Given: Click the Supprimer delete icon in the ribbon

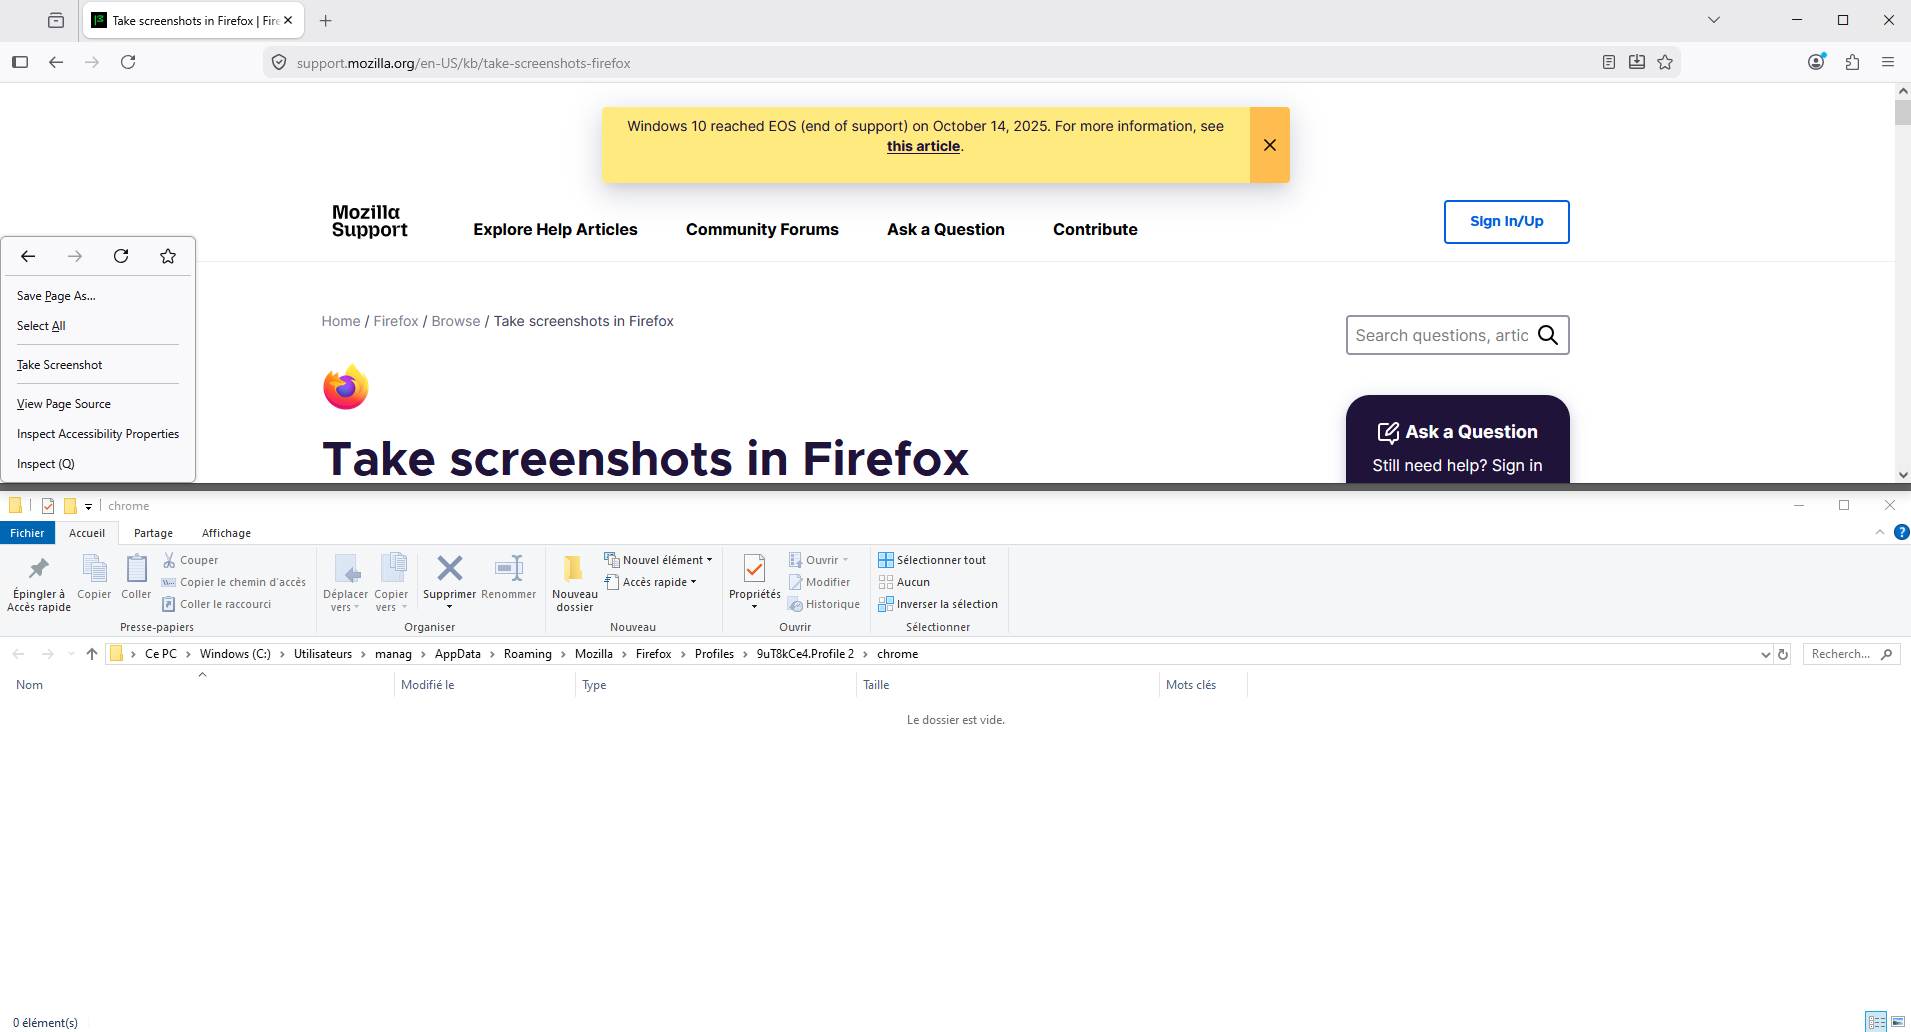Looking at the screenshot, I should point(450,570).
